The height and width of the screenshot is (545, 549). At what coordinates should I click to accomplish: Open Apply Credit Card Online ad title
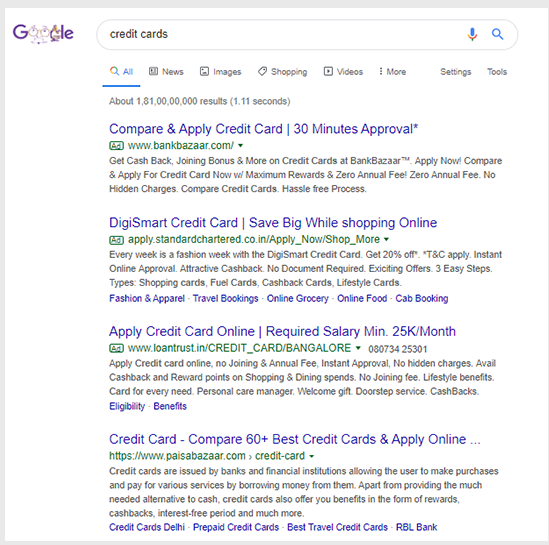point(283,331)
